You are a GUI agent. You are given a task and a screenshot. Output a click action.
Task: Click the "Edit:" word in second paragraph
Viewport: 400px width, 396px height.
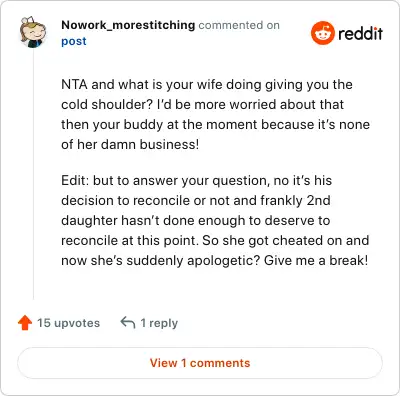pos(75,180)
